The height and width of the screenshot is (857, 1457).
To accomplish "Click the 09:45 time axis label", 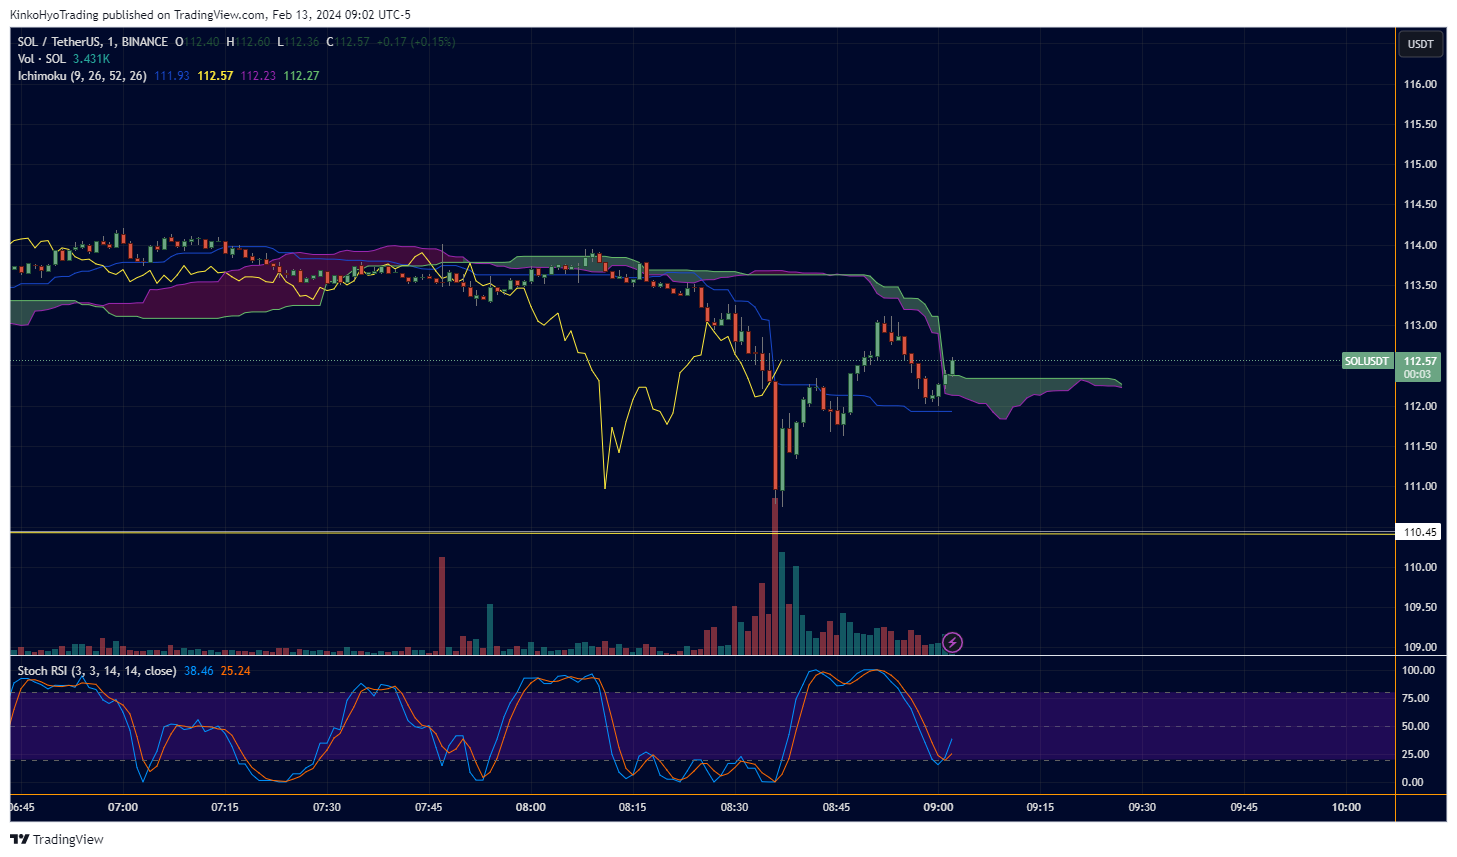I will 1244,807.
